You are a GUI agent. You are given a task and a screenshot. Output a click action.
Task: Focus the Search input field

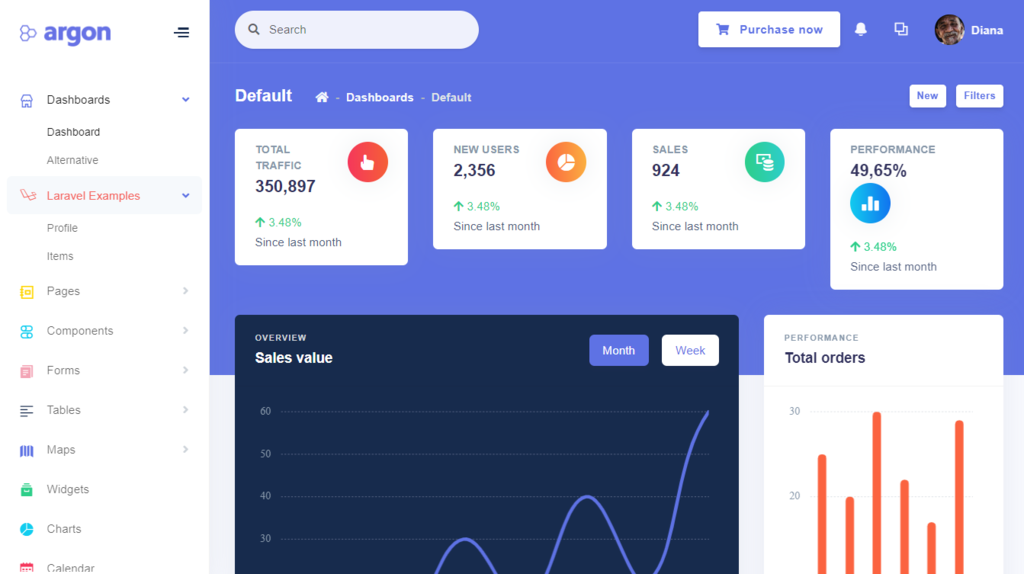[x=357, y=29]
